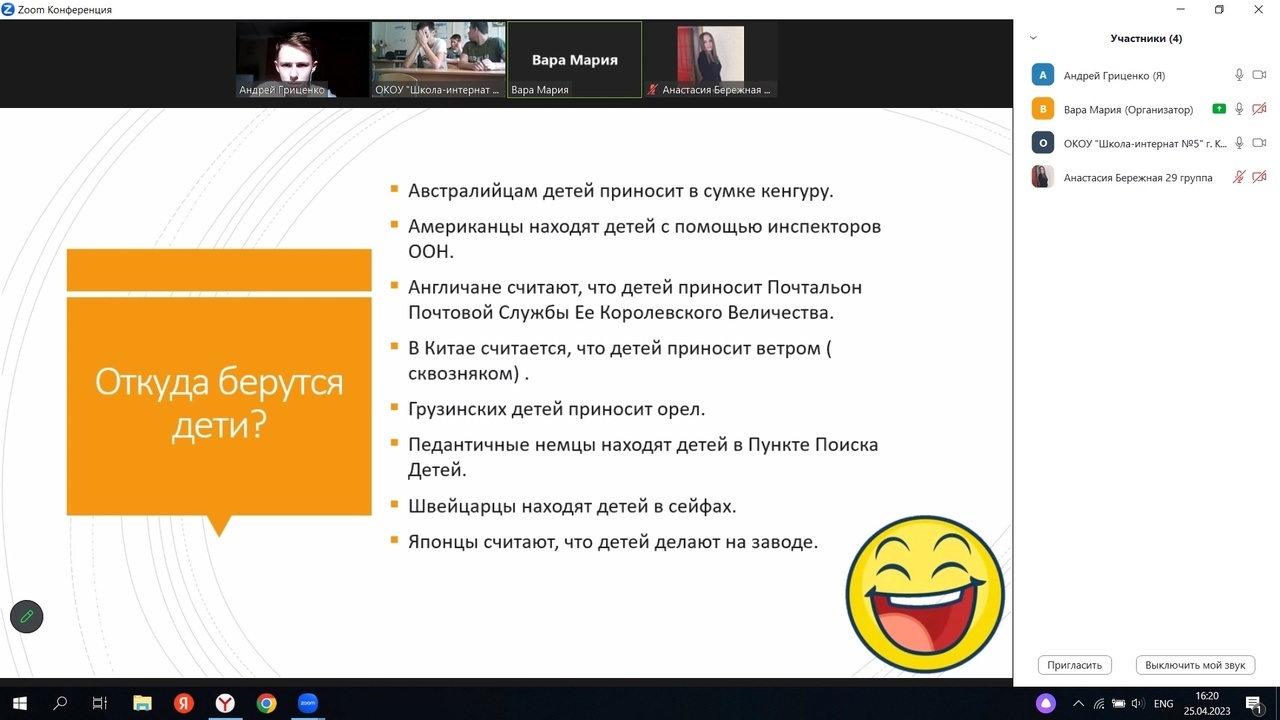
Task: Click the green screen-share icon next to Вара Мария
Action: (x=1218, y=109)
